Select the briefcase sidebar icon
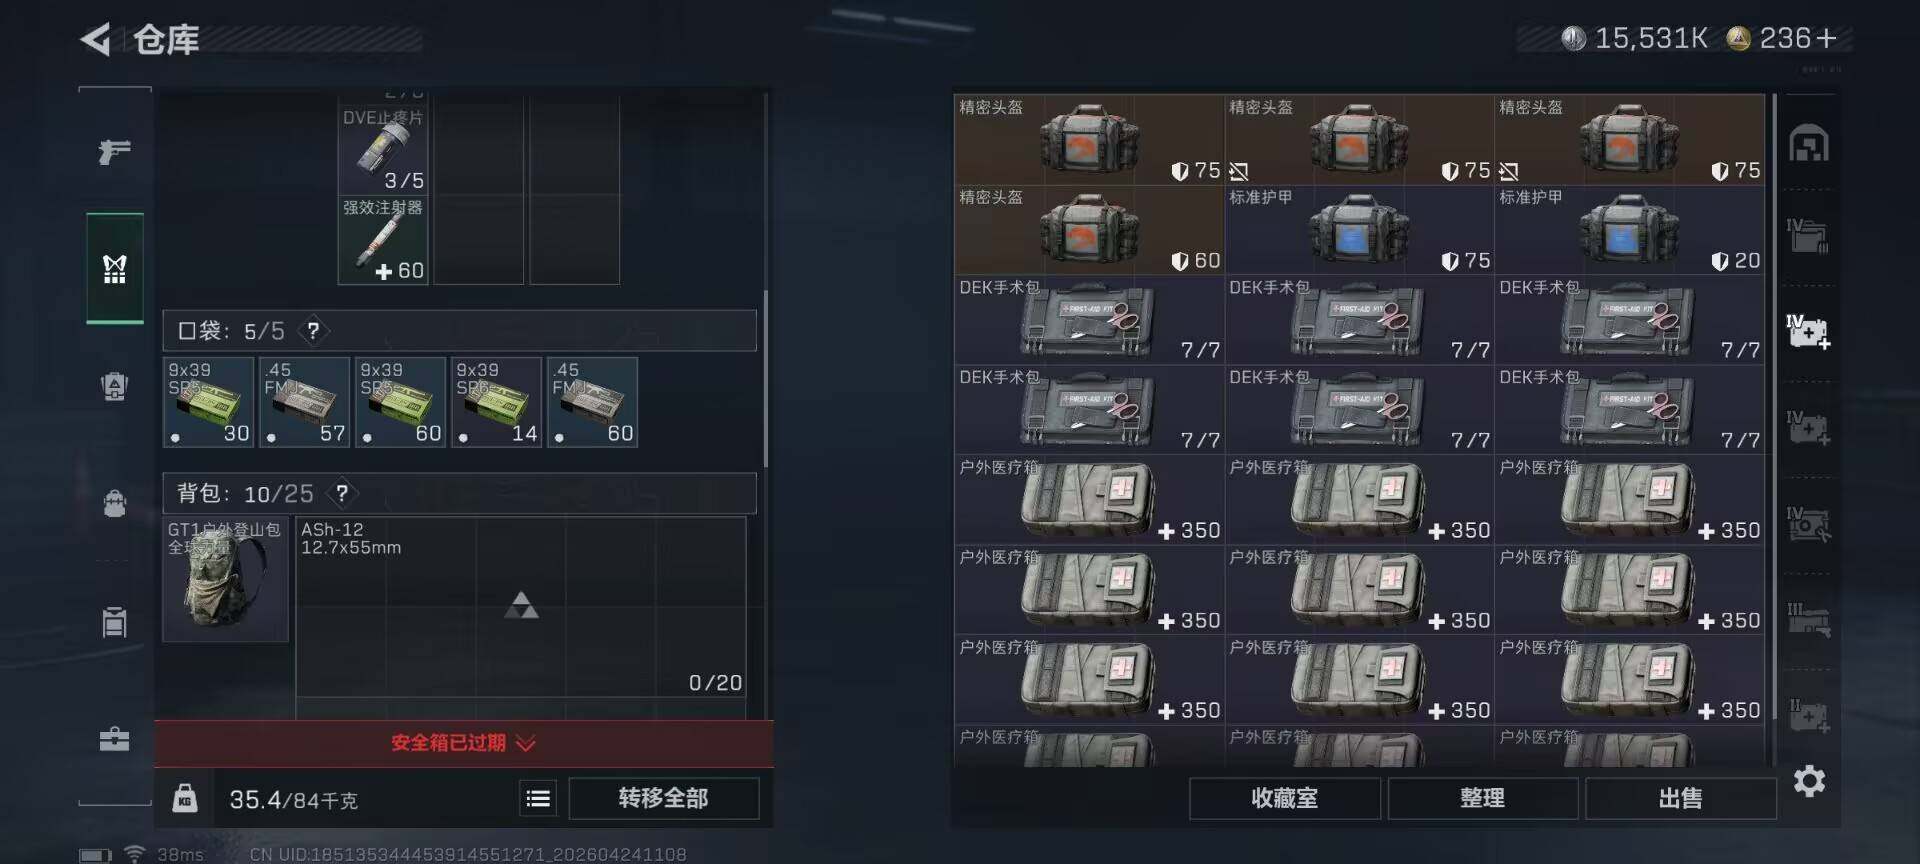1920x864 pixels. point(115,739)
